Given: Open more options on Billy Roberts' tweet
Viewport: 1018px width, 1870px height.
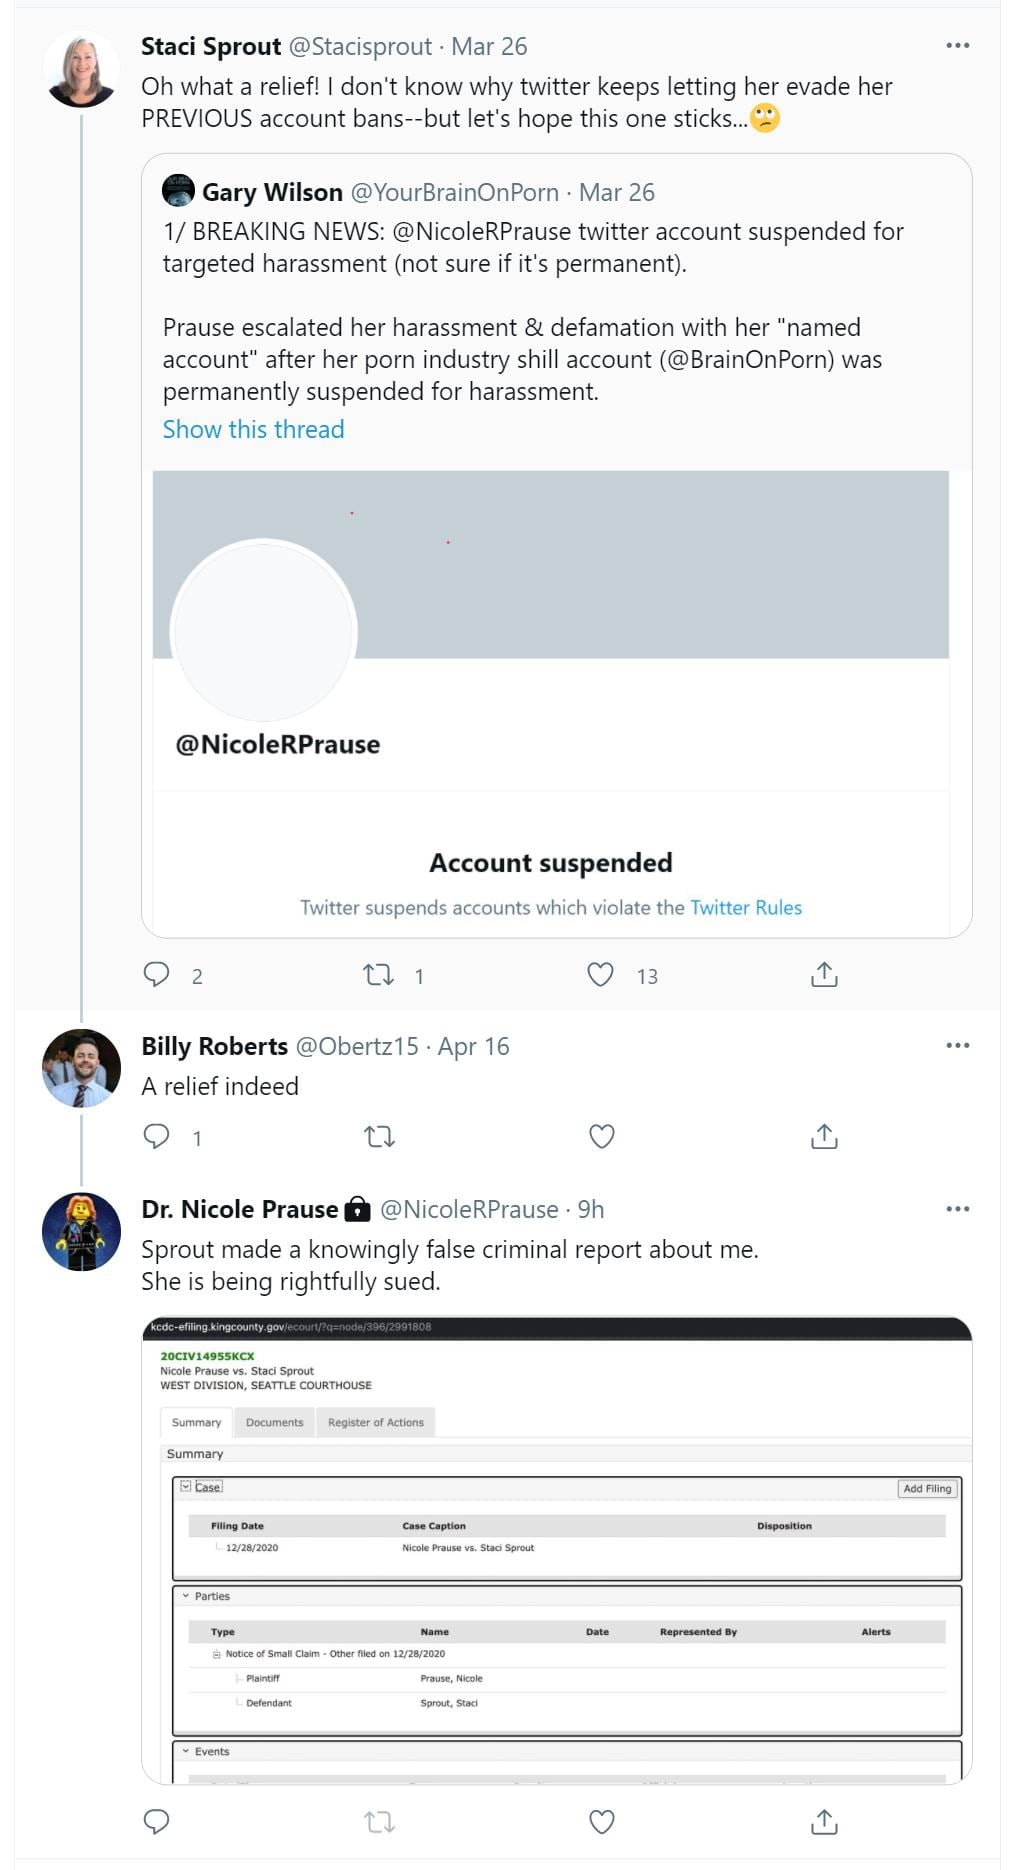Looking at the screenshot, I should click(957, 1046).
